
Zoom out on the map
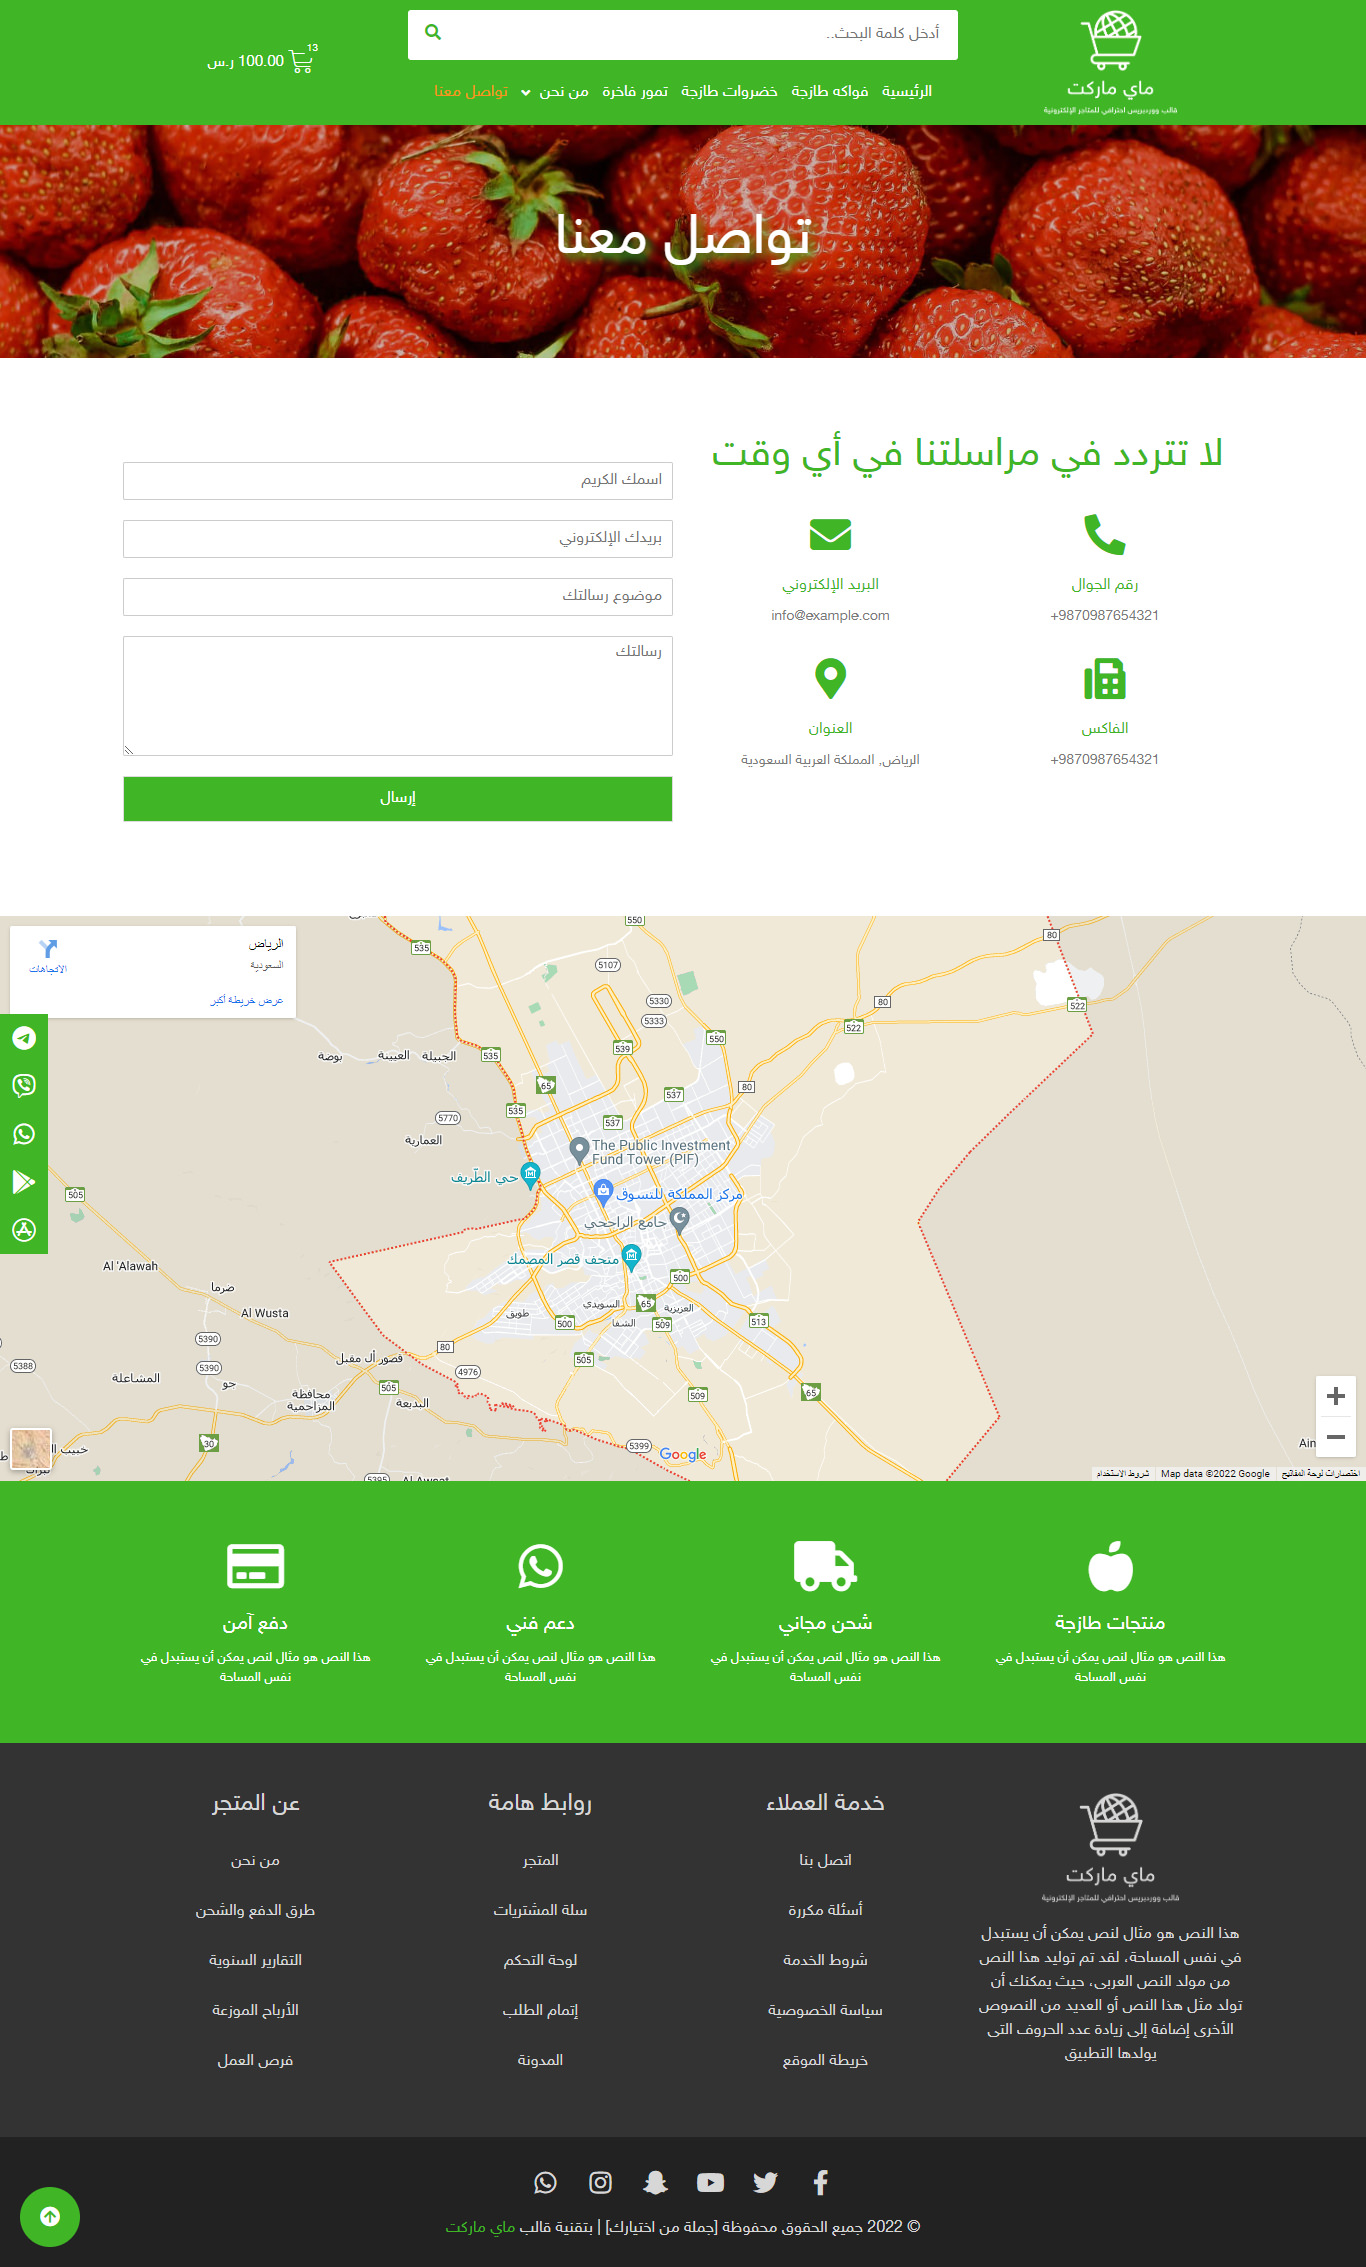(1335, 1437)
